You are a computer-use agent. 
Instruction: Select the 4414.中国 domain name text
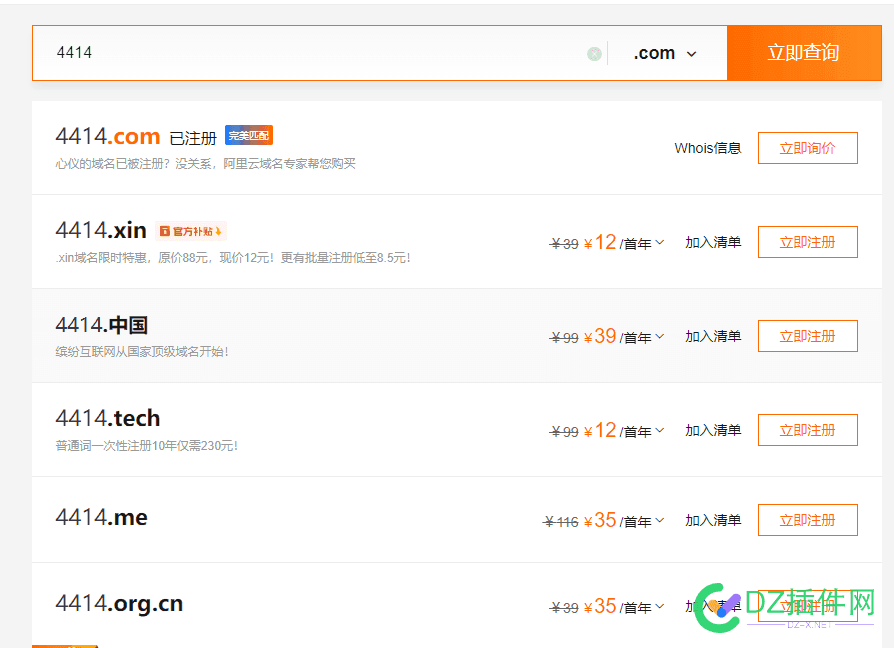[101, 325]
